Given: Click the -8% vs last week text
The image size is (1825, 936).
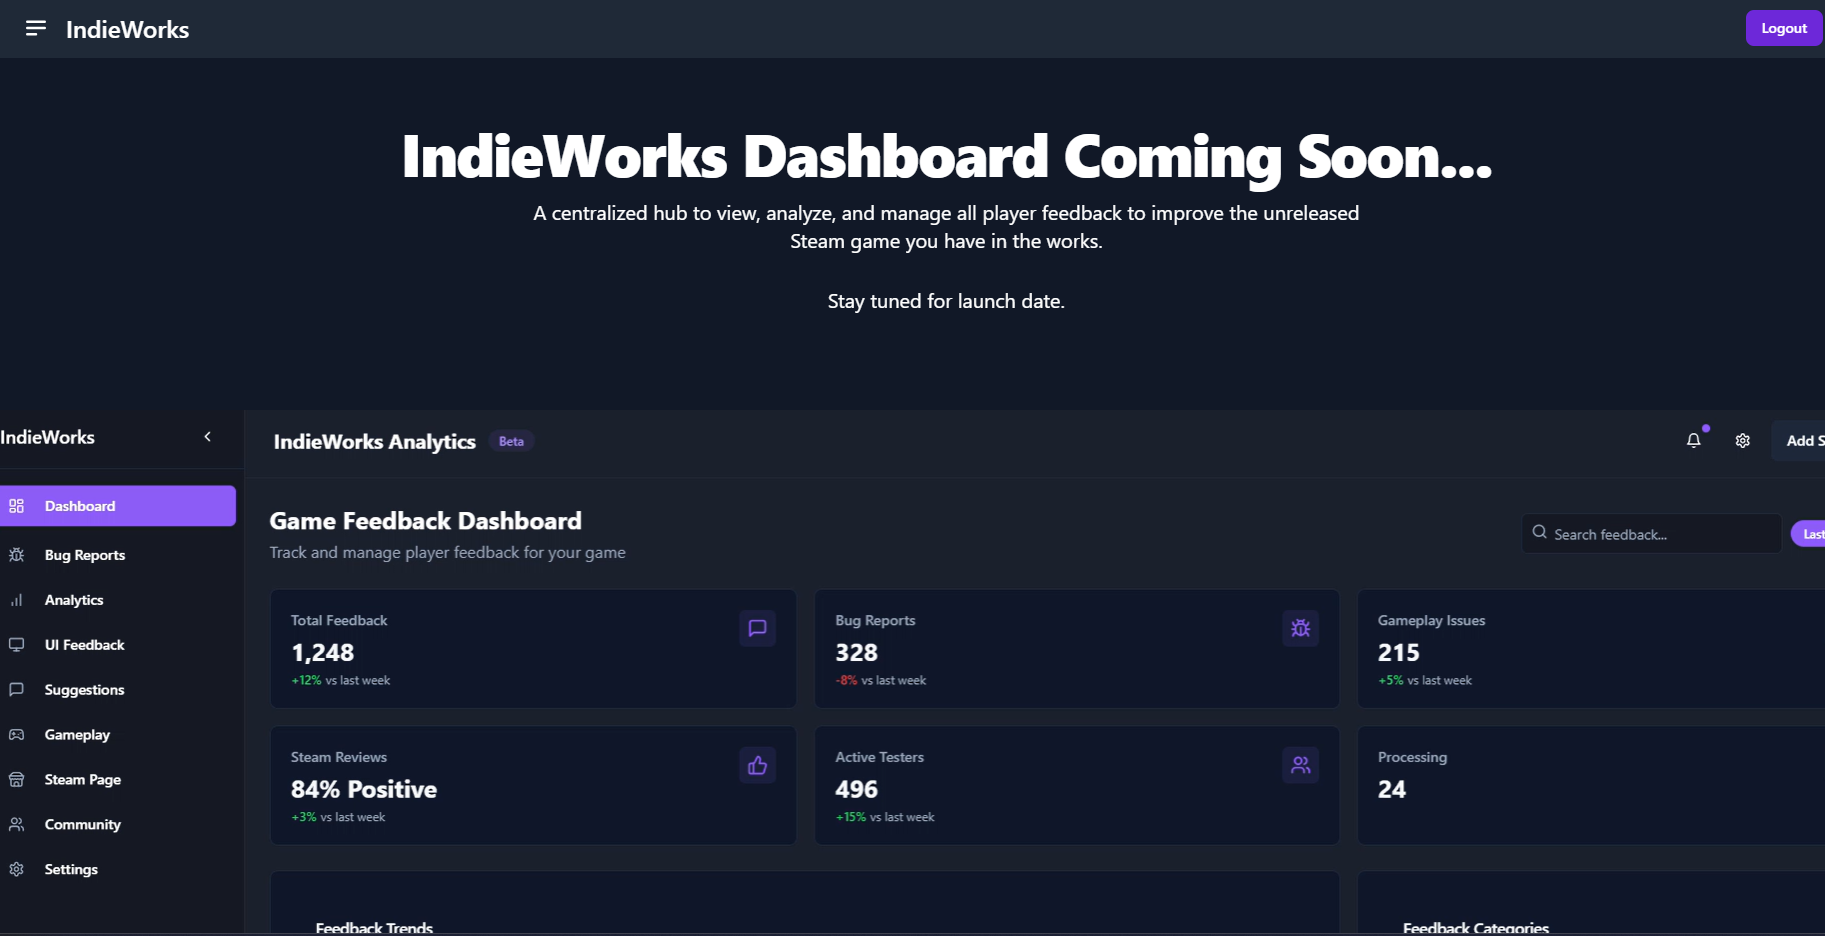Looking at the screenshot, I should 881,680.
